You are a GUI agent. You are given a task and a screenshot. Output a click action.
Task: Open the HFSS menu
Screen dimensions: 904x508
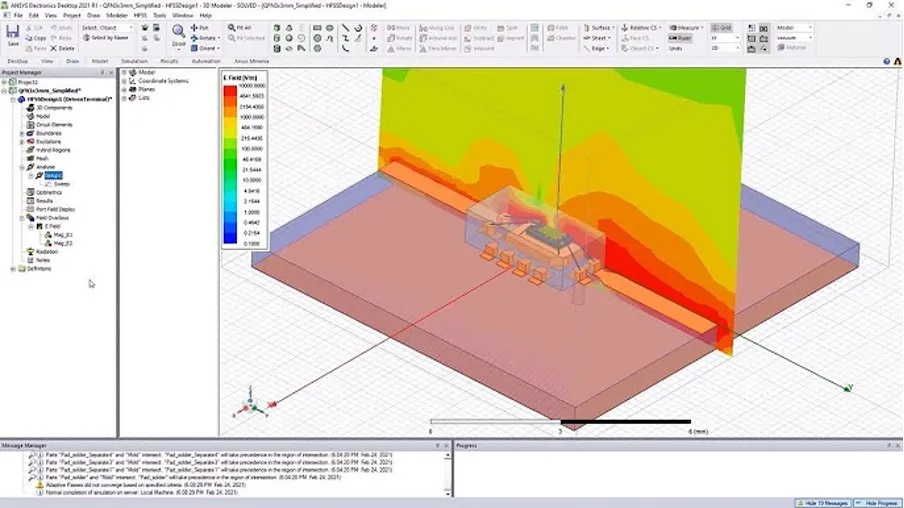point(139,16)
